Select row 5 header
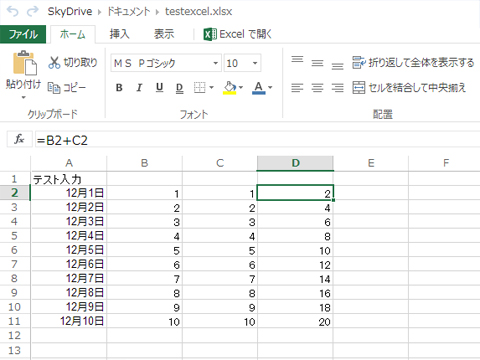This screenshot has height=360, width=480. pos(14,236)
